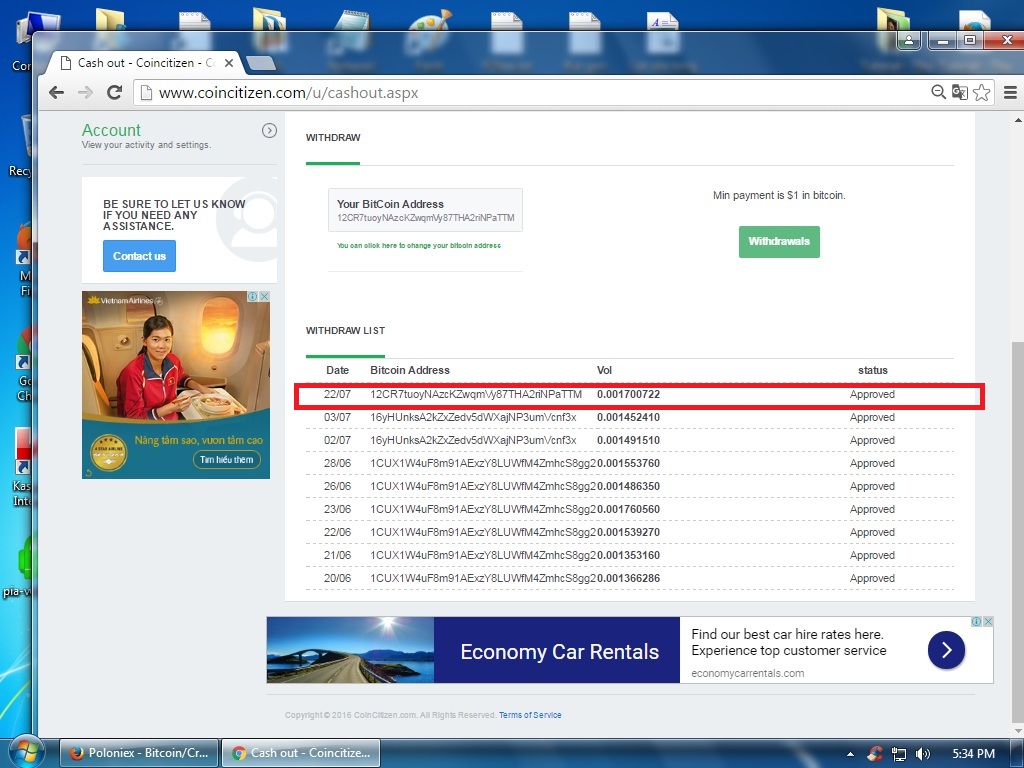
Task: Switch to Poloniex Firefox window in taskbar
Action: click(x=139, y=753)
